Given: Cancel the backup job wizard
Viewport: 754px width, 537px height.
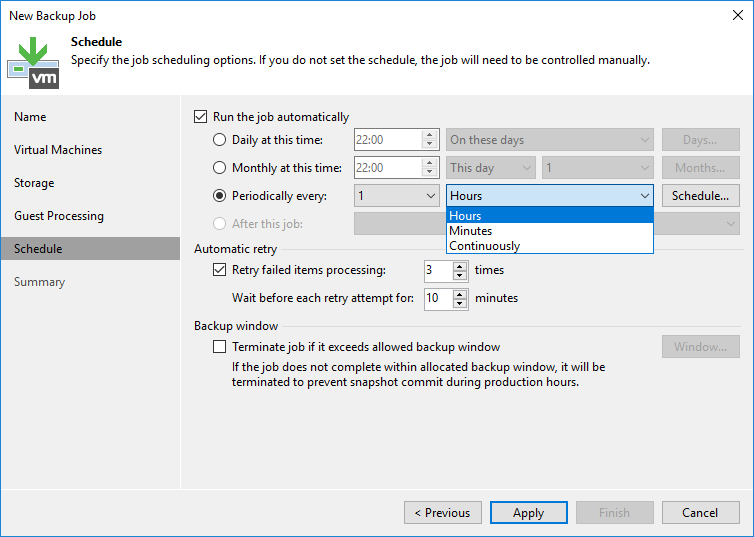Looking at the screenshot, I should pyautogui.click(x=700, y=513).
